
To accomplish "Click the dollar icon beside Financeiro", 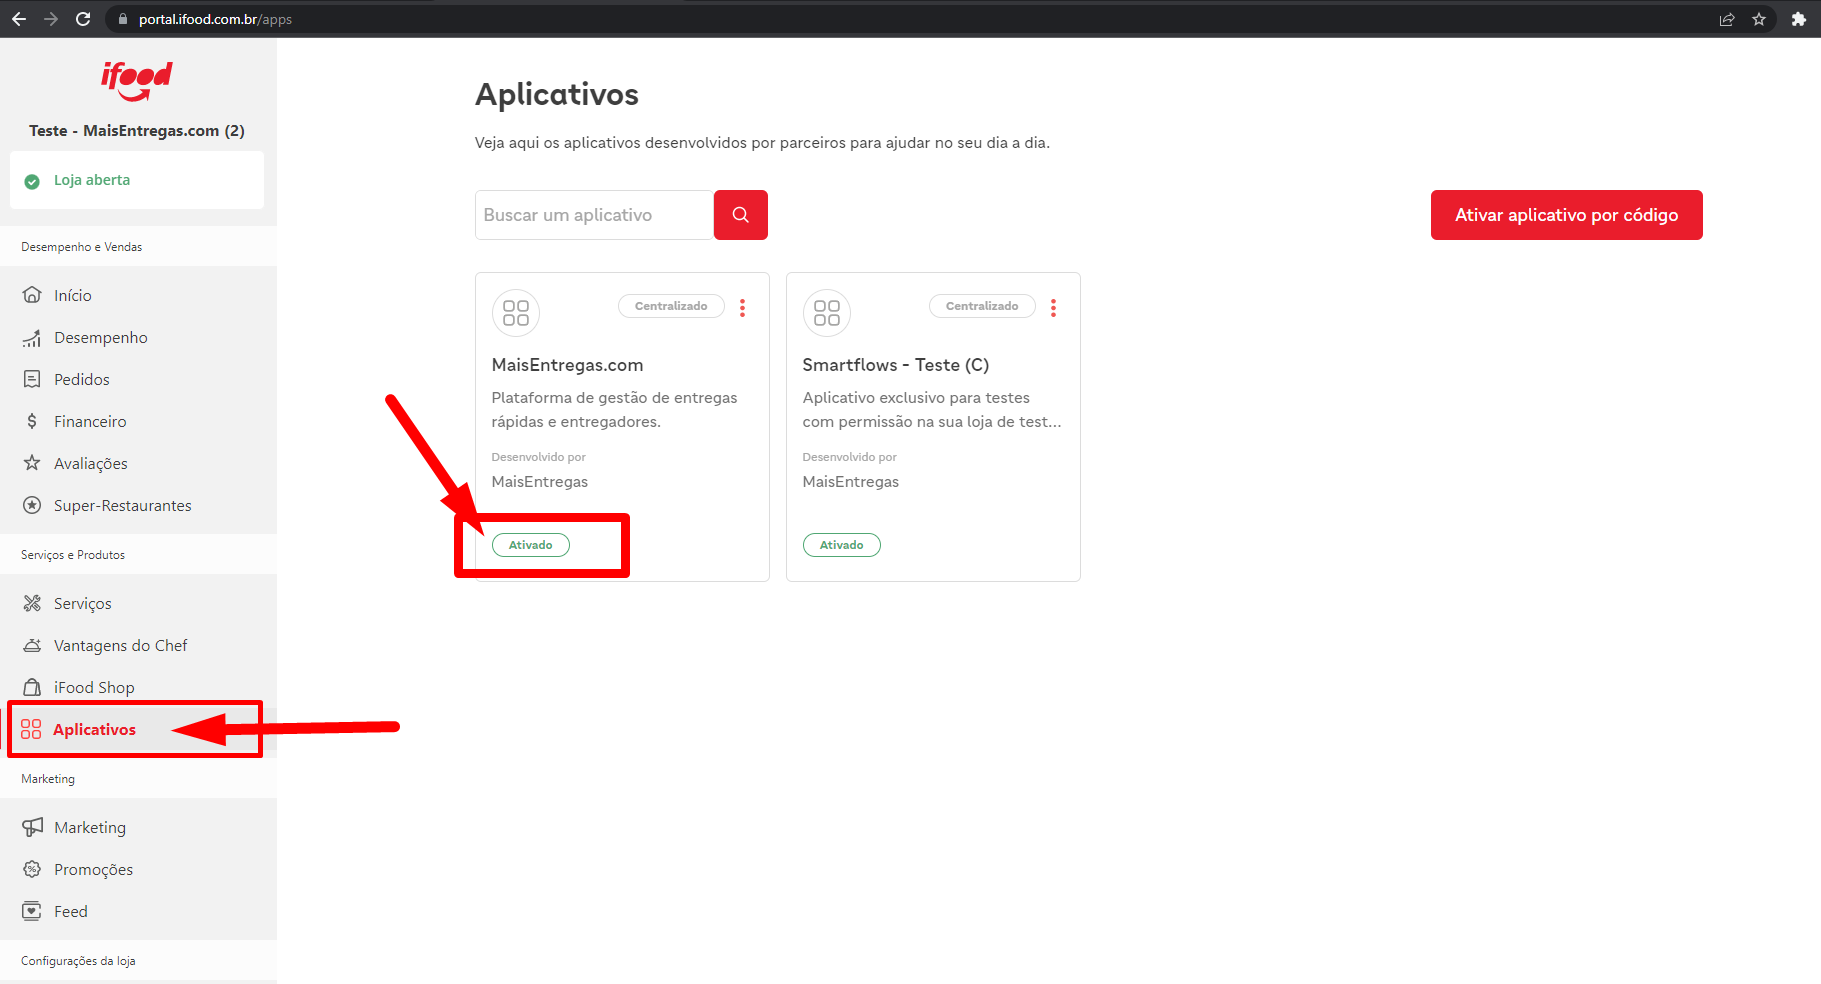I will click(32, 421).
